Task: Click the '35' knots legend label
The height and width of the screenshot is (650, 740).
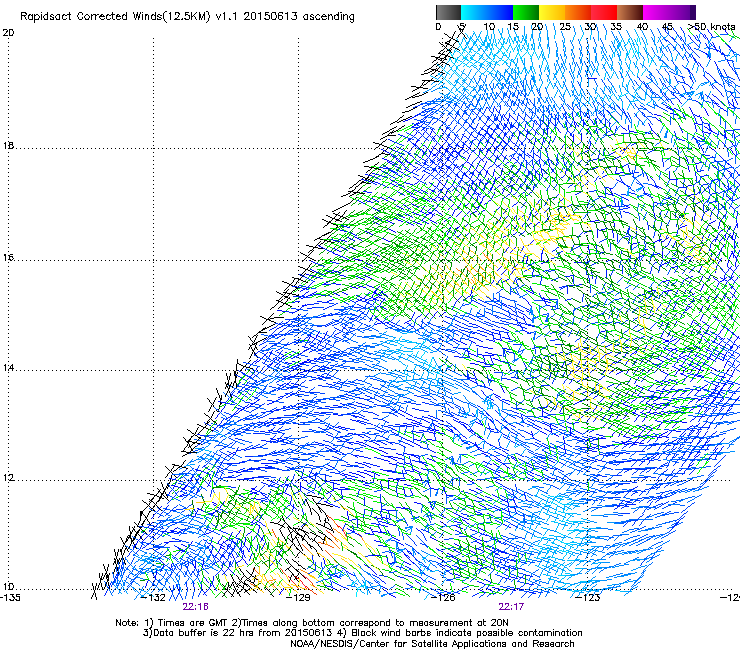Action: pyautogui.click(x=616, y=27)
